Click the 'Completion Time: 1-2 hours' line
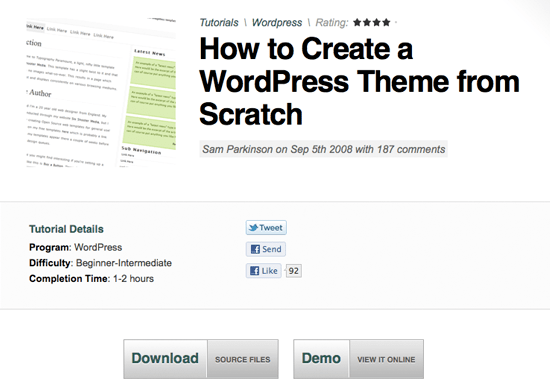Viewport: 550px width, 384px height. (x=92, y=279)
